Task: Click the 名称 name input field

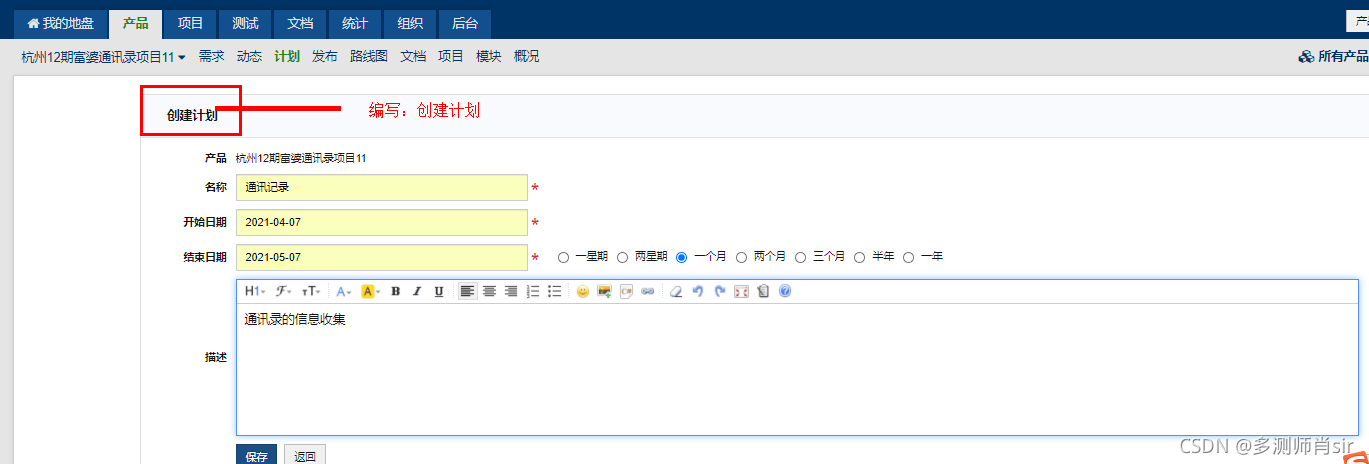Action: coord(382,187)
